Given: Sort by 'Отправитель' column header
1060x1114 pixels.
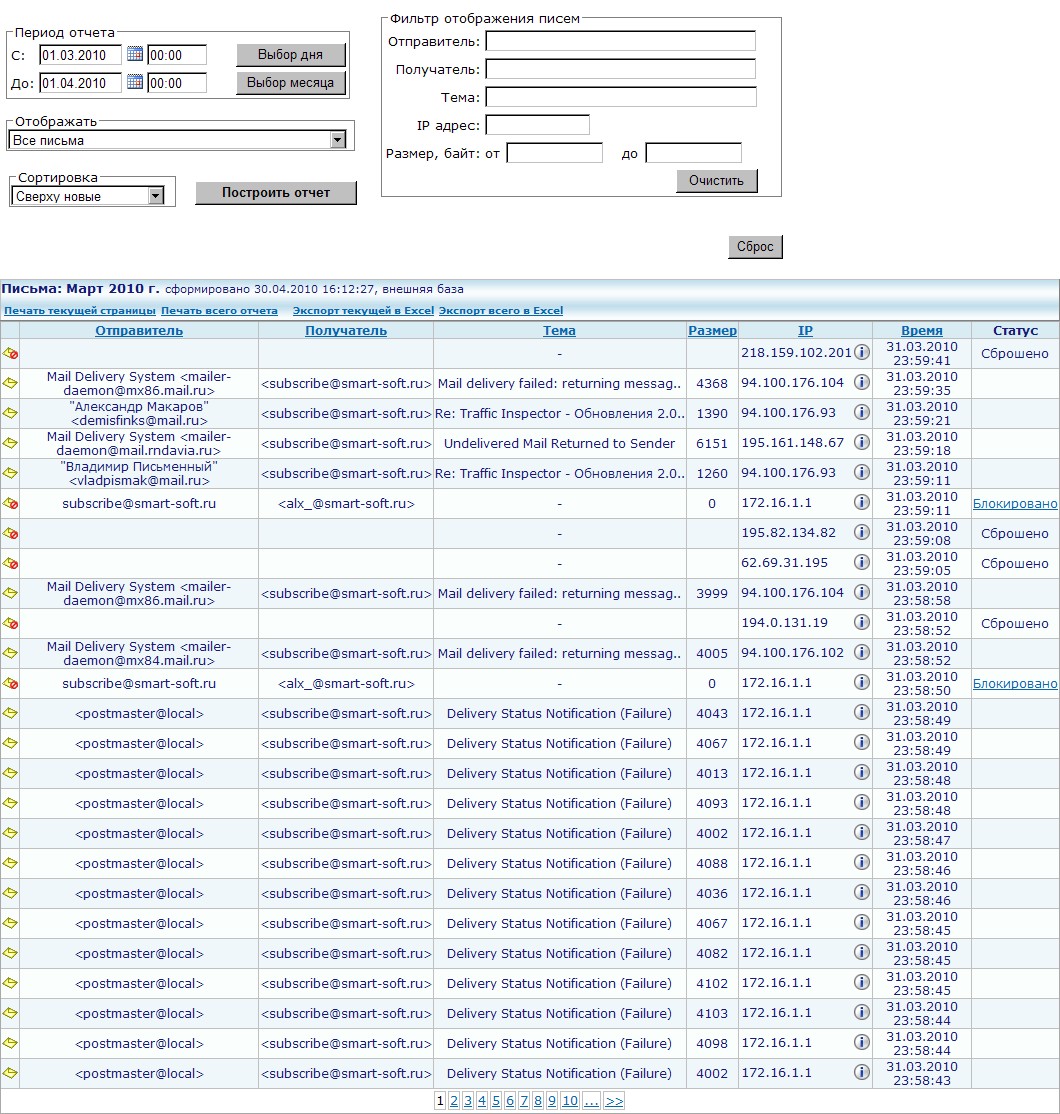Looking at the screenshot, I should 139,330.
